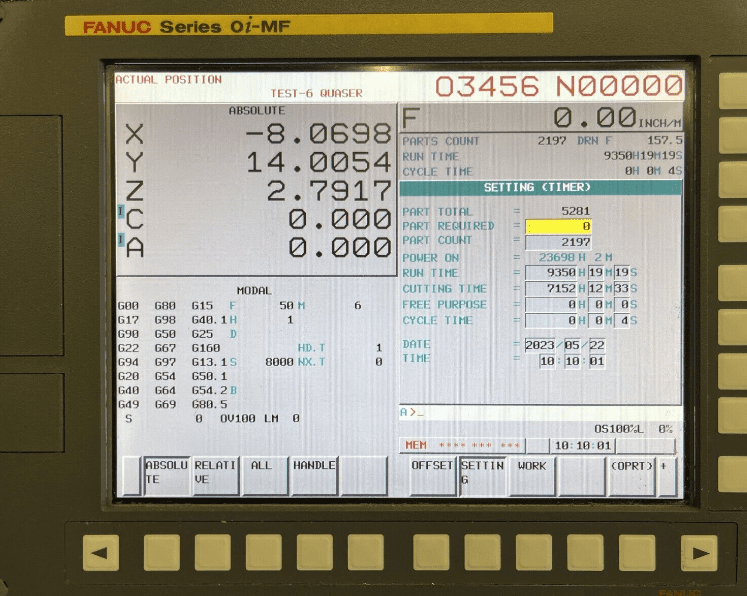Click the I indicator beside C axis
This screenshot has width=747, height=596.
122,213
